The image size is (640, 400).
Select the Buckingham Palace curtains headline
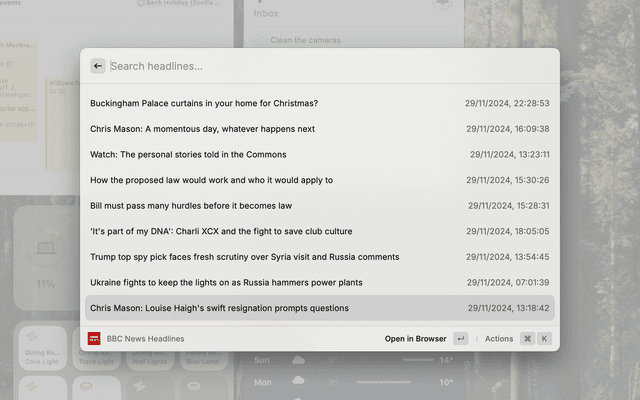click(x=320, y=103)
